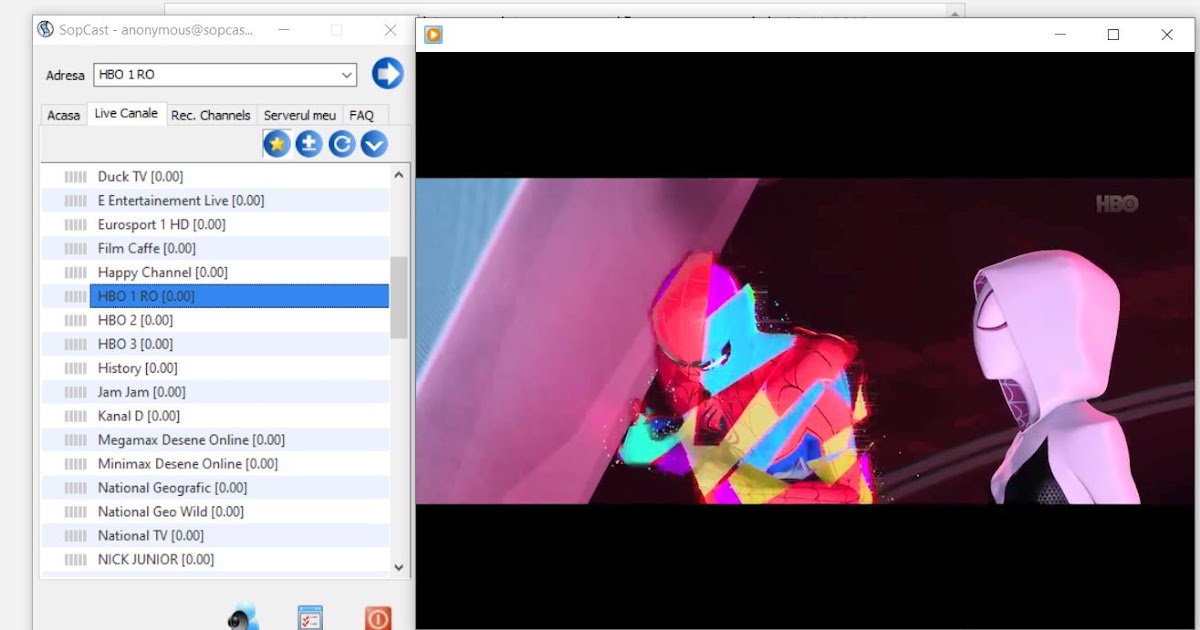Select Eurosport 1 HD channel
1200x630 pixels.
click(162, 224)
